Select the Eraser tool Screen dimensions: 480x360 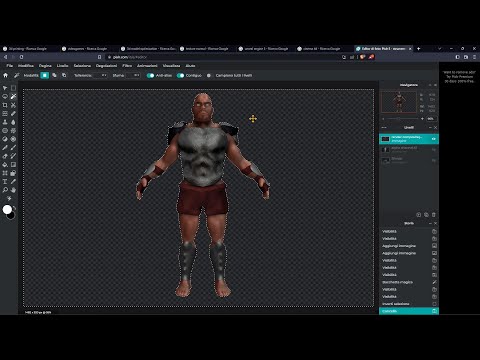(x=5, y=156)
